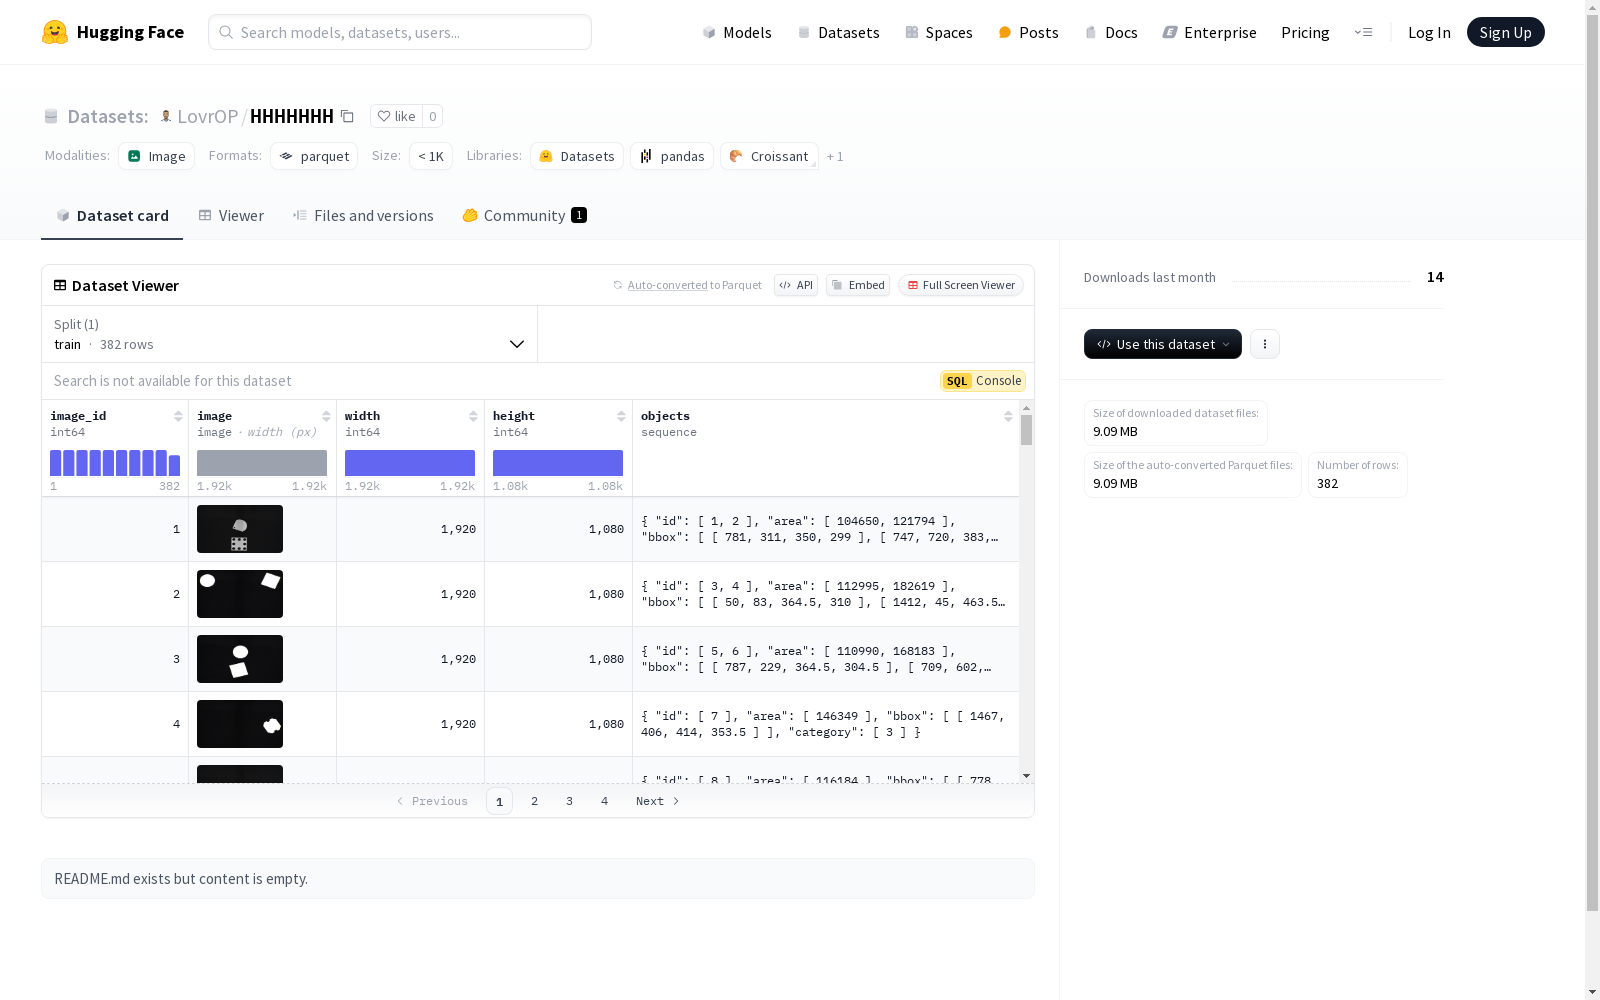Go to page 4 of results

tap(605, 801)
